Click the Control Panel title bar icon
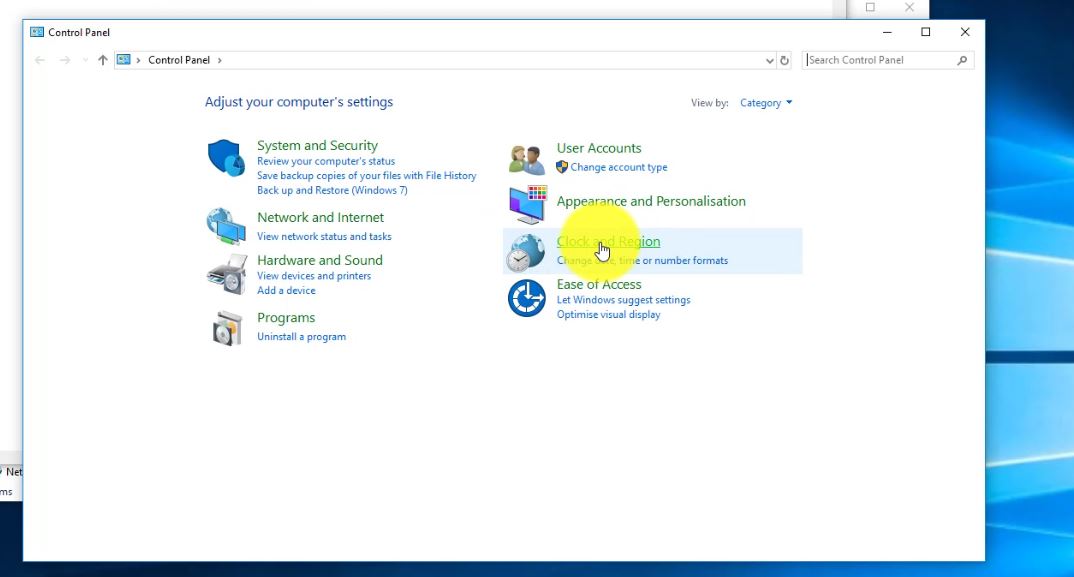The width and height of the screenshot is (1074, 577). (x=37, y=32)
